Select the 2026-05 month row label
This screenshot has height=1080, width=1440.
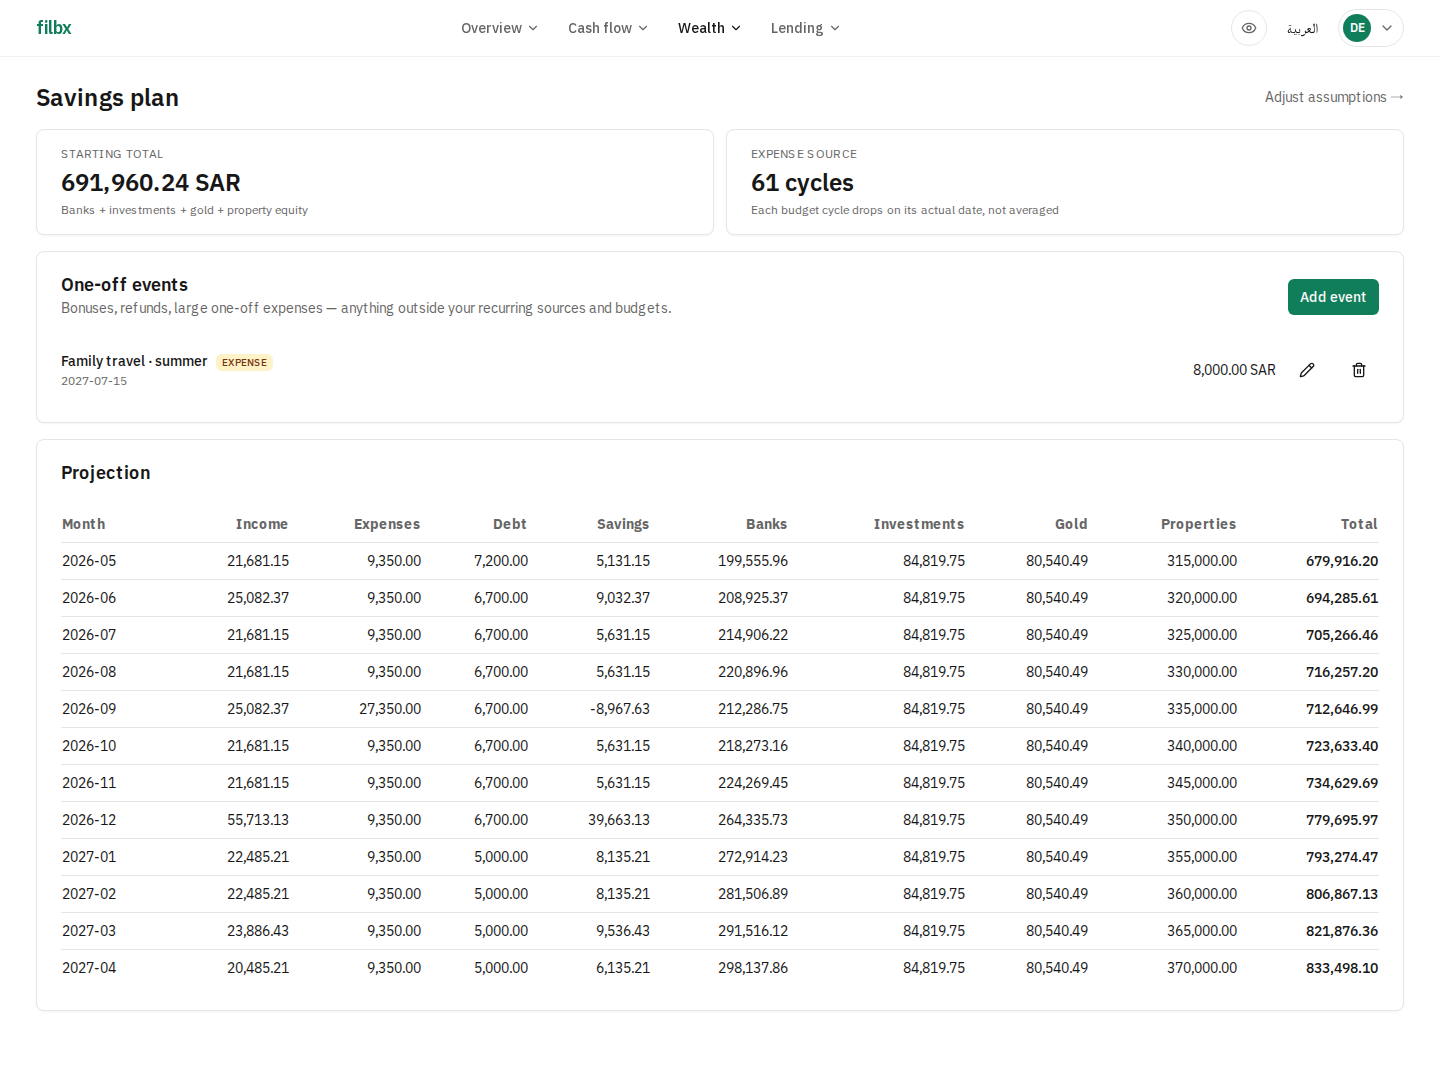pyautogui.click(x=89, y=561)
